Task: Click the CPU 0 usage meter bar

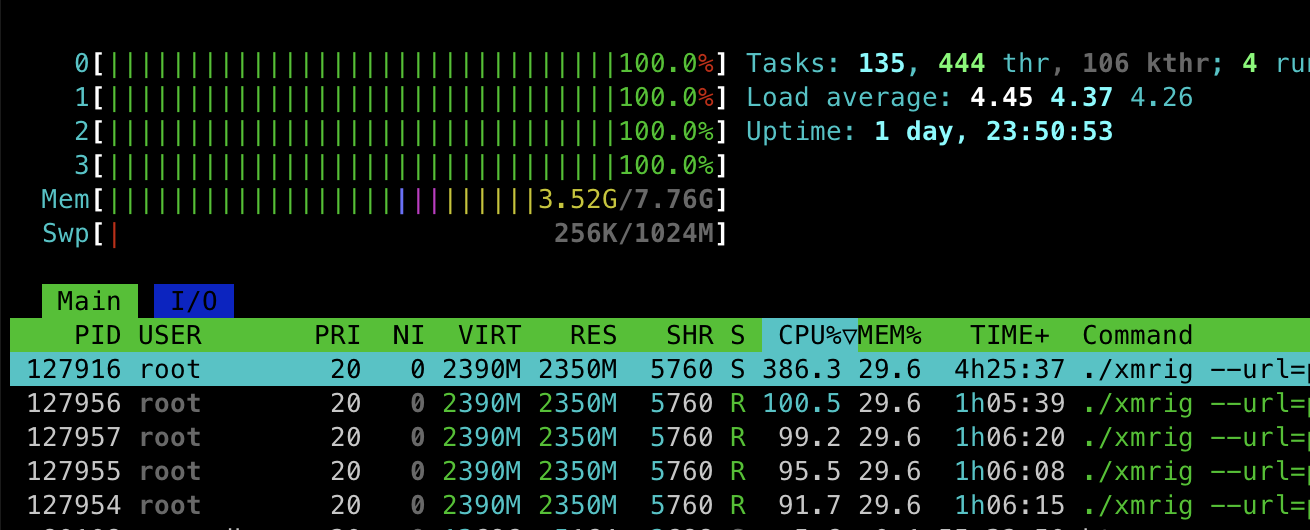Action: pyautogui.click(x=410, y=64)
